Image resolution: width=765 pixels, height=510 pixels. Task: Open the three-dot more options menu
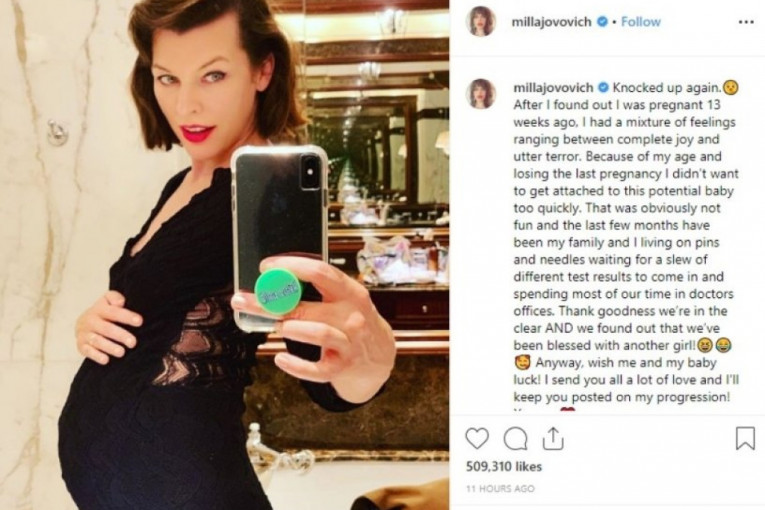(745, 22)
